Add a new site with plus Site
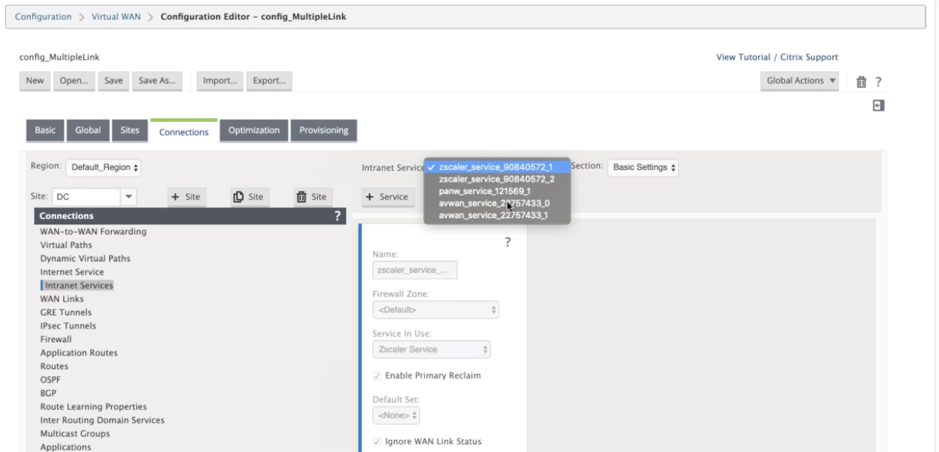The width and height of the screenshot is (939, 452). pyautogui.click(x=186, y=197)
